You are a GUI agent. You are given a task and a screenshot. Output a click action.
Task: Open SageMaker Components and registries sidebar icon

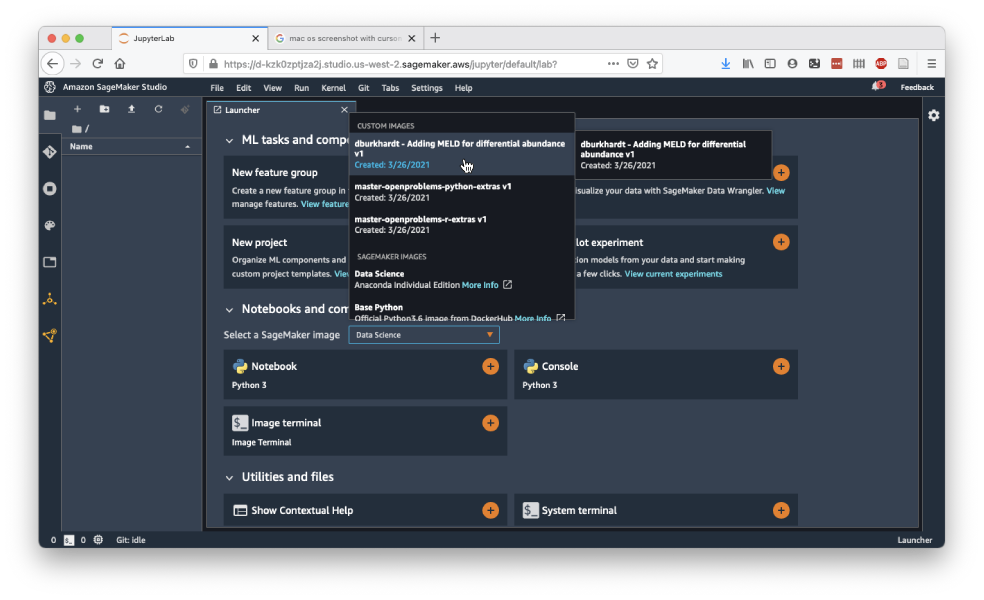pos(50,299)
